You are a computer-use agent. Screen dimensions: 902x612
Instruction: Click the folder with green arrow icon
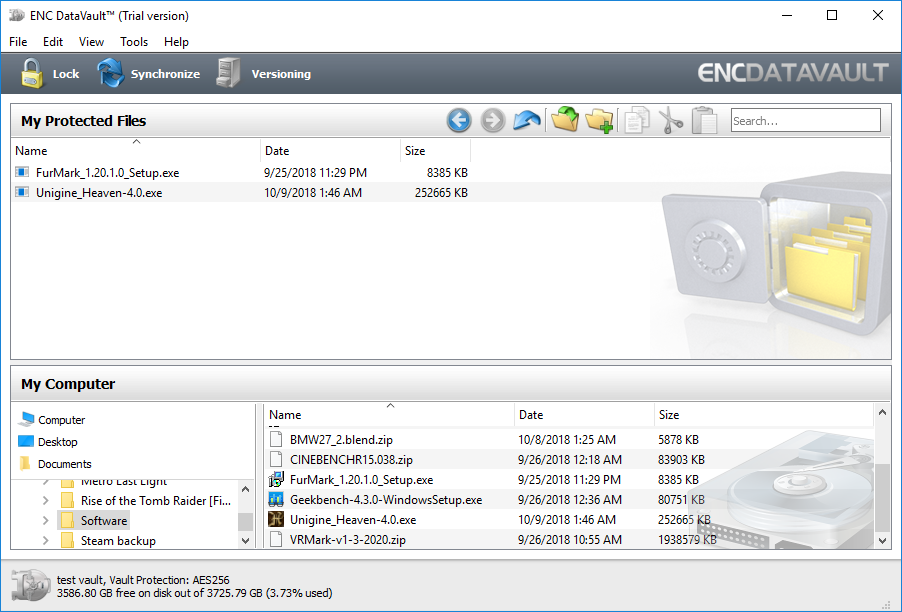click(x=565, y=120)
